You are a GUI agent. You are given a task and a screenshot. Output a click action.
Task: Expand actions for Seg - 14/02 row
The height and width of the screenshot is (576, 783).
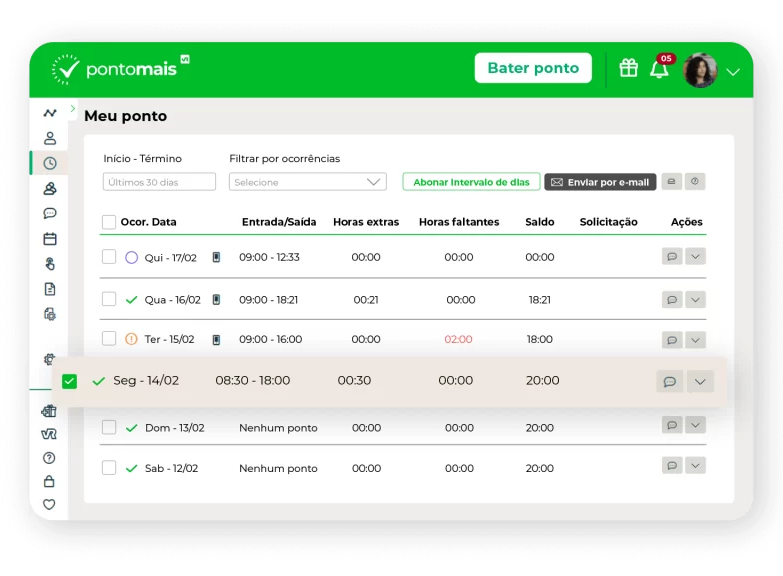(x=700, y=382)
